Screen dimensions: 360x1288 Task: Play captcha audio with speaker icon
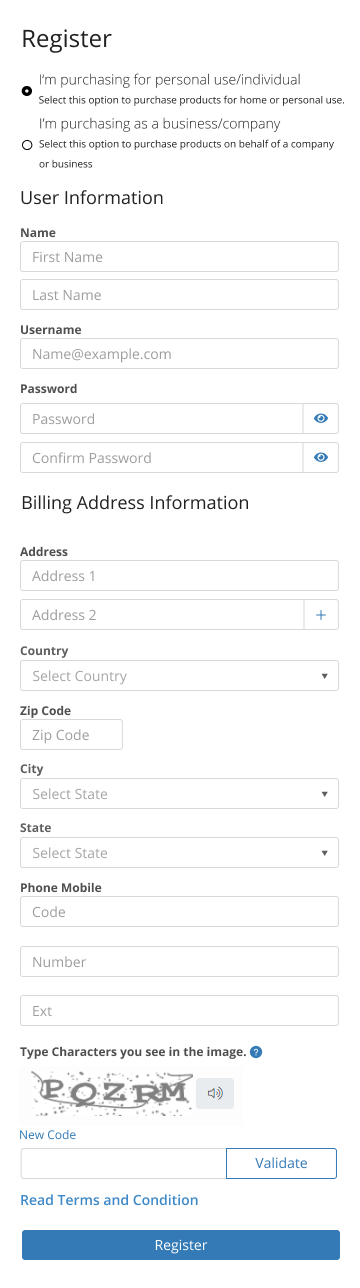[215, 1093]
